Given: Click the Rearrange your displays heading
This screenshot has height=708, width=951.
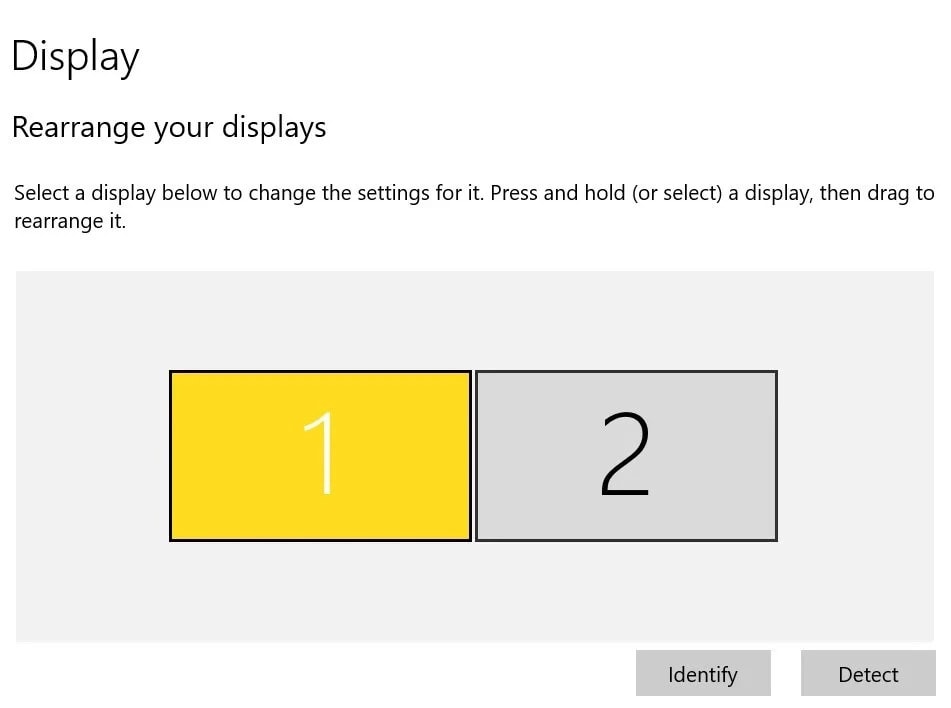Looking at the screenshot, I should [169, 127].
